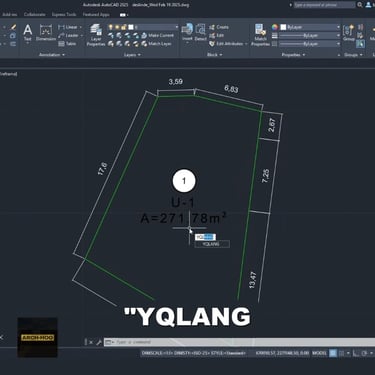
Task: Click Edit Attributes button
Action: (227, 44)
